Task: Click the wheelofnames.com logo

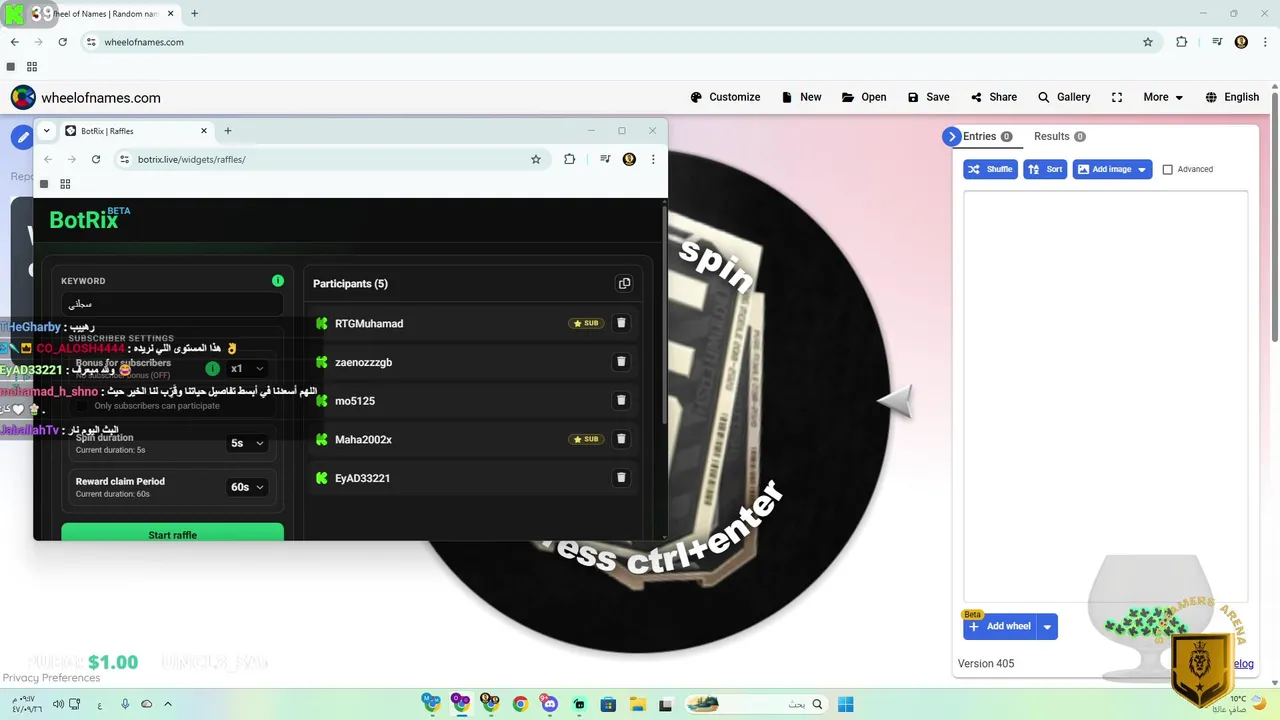Action: (85, 97)
